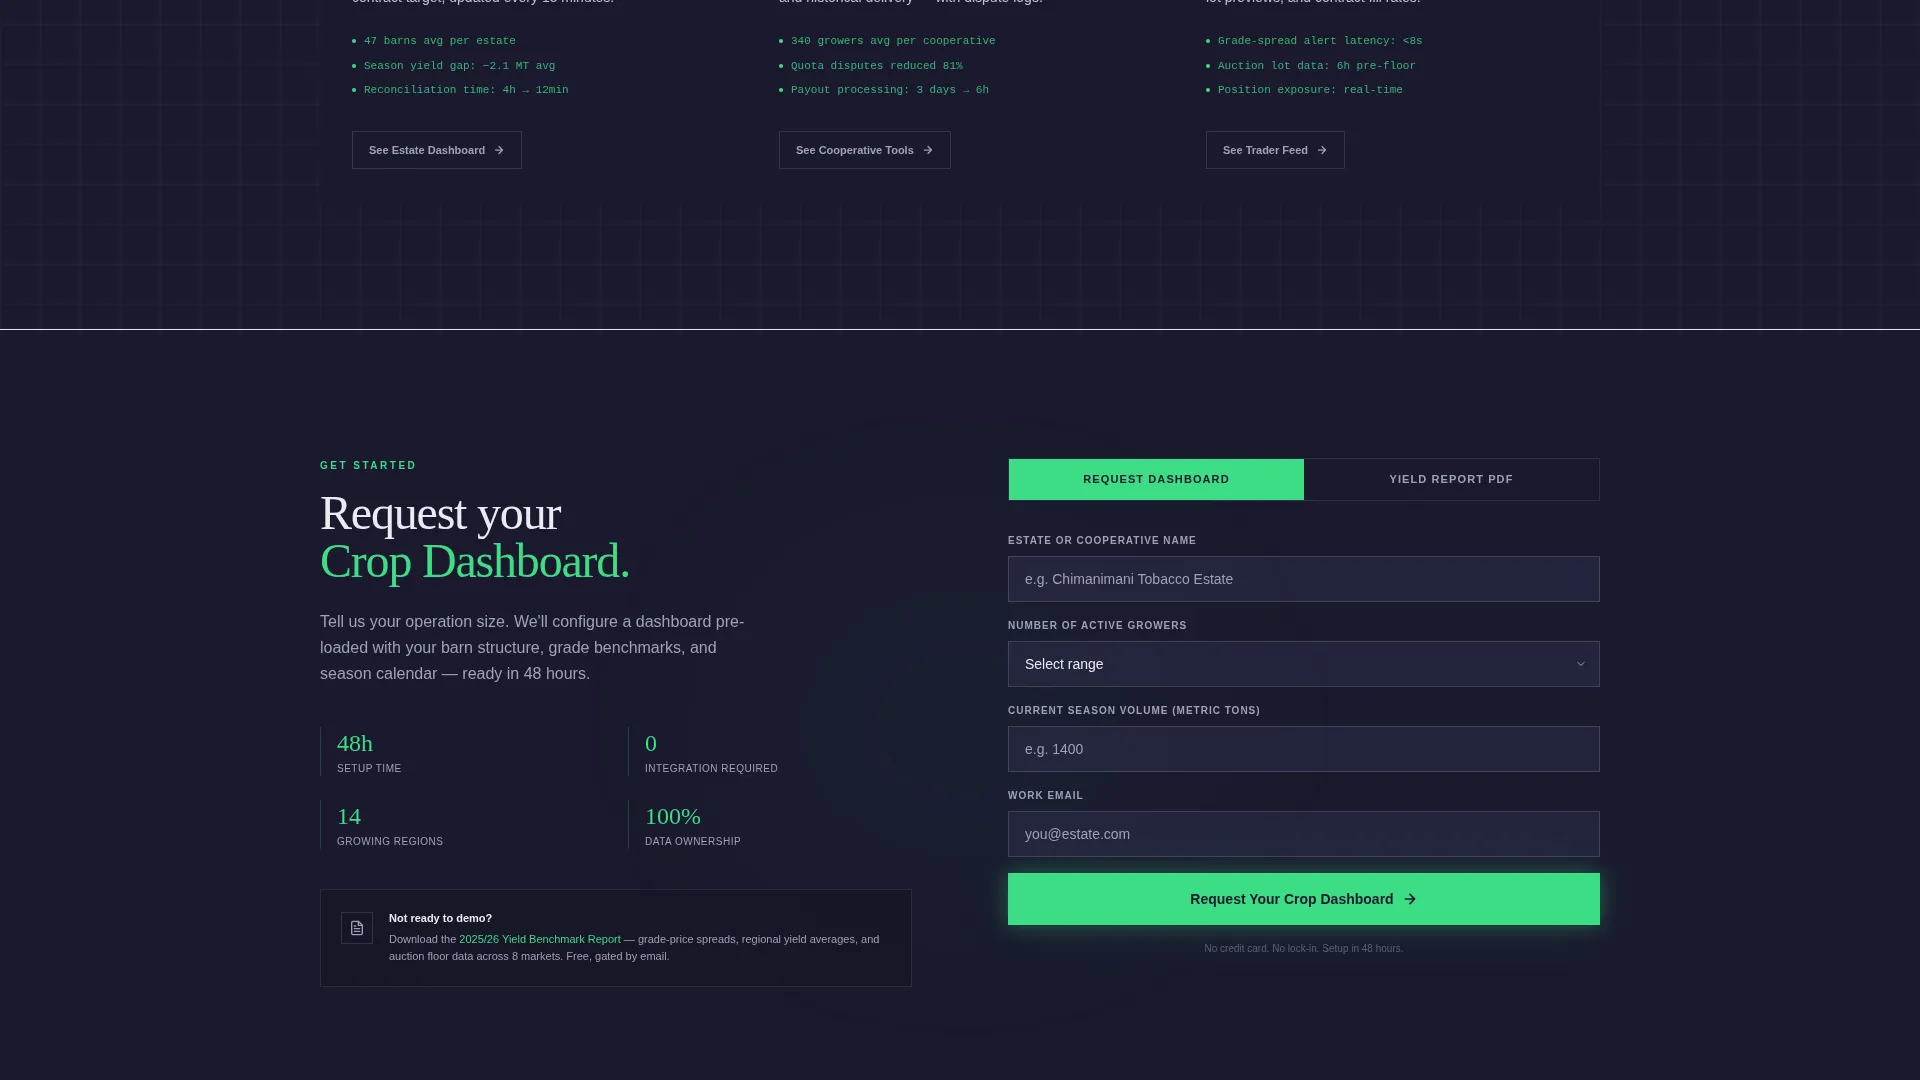Focus the Work Email field

point(1304,834)
